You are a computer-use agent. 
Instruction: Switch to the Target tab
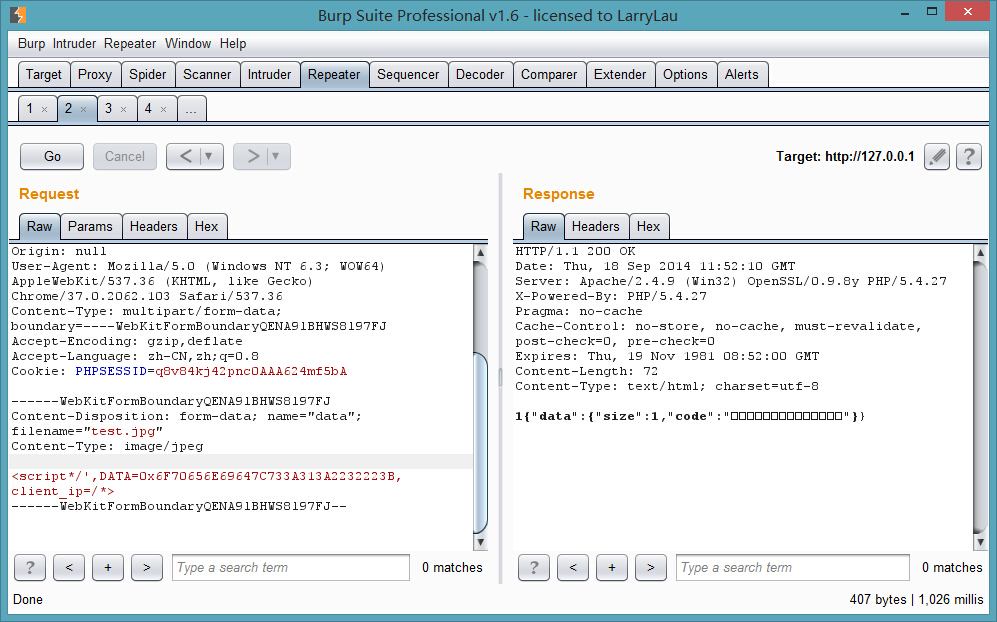click(x=44, y=74)
